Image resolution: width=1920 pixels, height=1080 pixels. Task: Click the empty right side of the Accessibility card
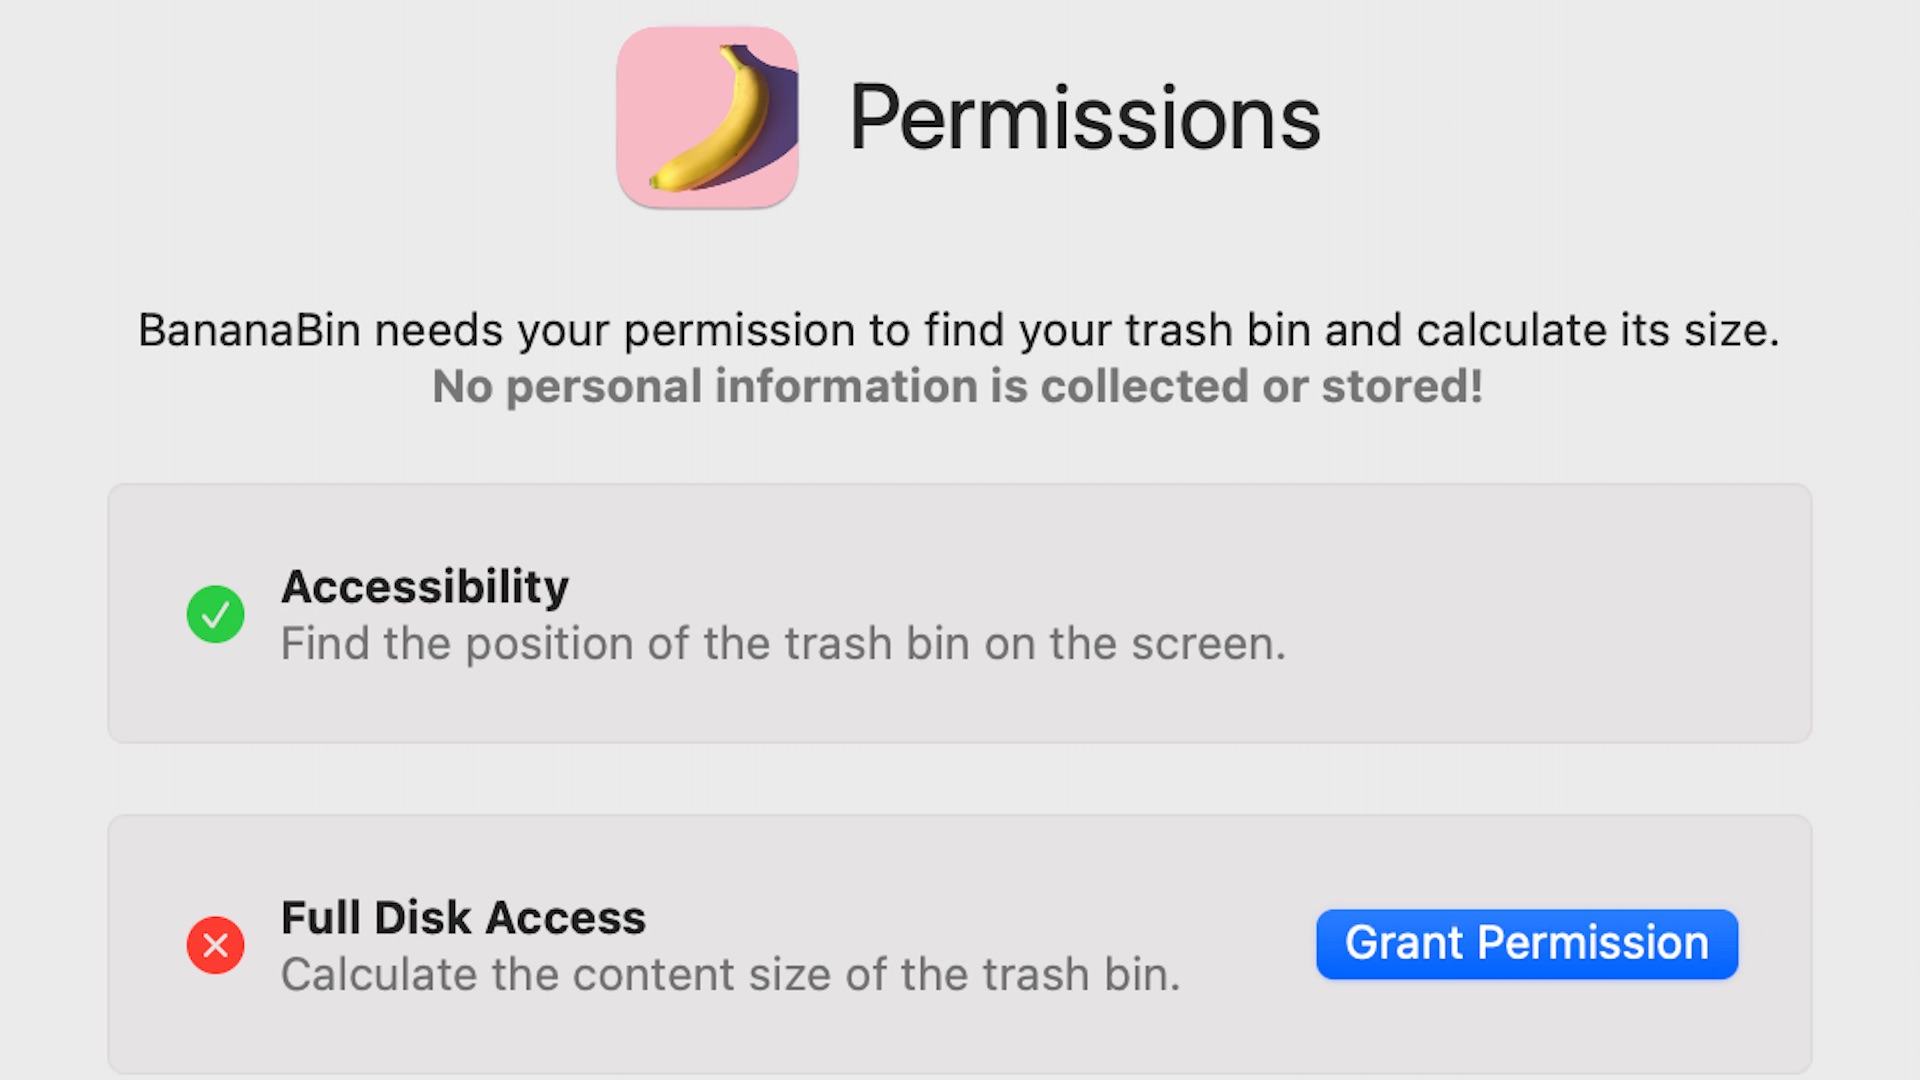tap(1550, 614)
